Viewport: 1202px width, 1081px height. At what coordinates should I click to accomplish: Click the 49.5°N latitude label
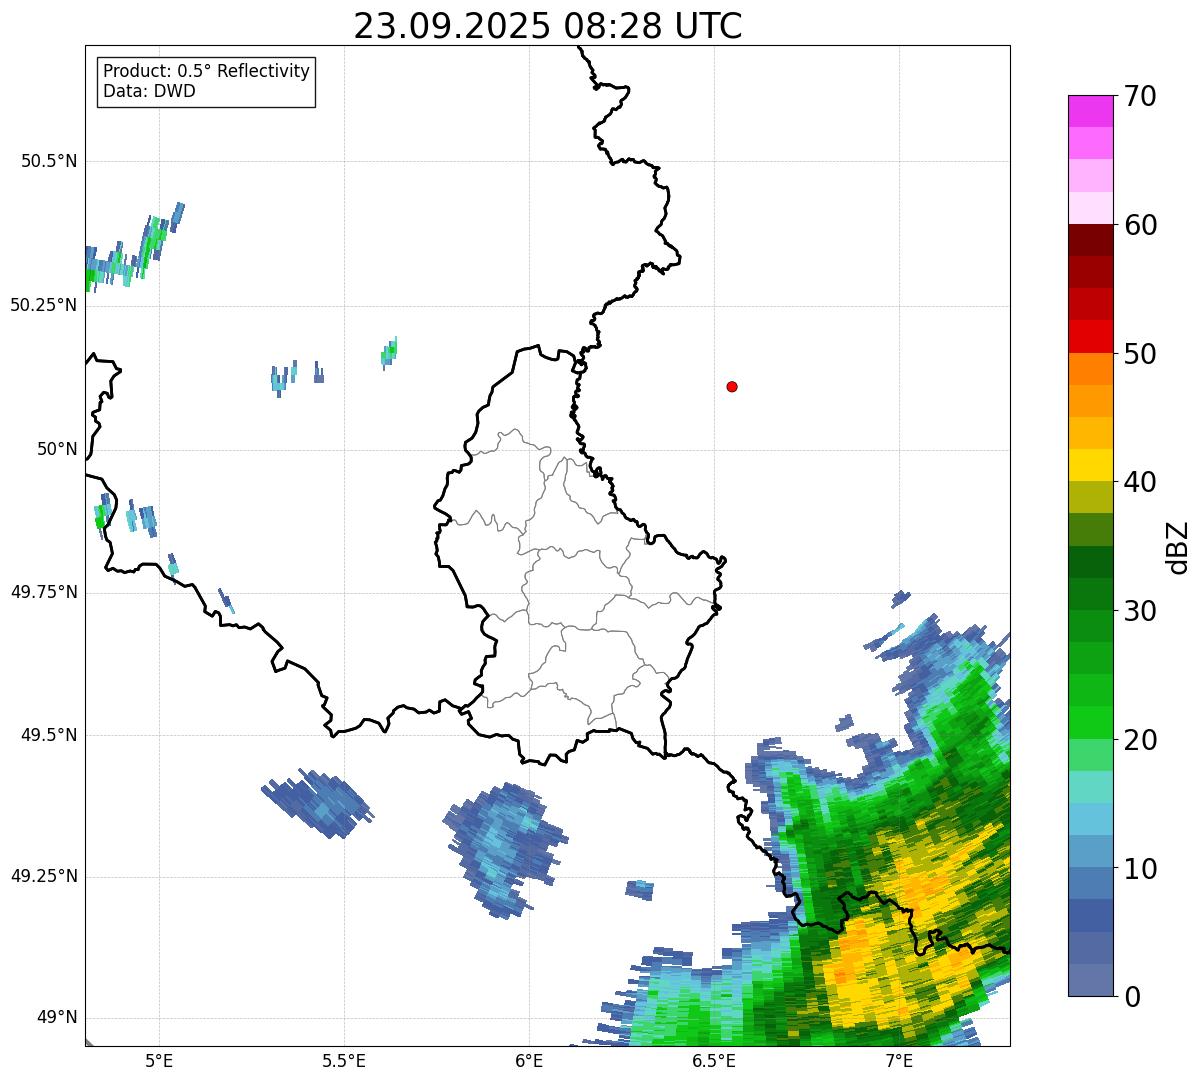click(x=49, y=735)
